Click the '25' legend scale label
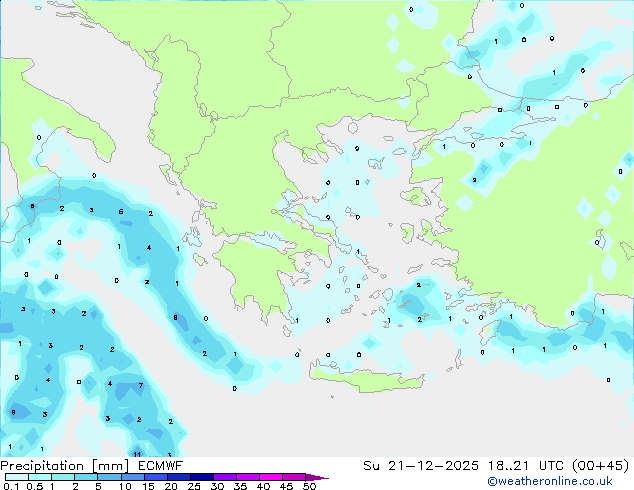The height and width of the screenshot is (490, 634). (194, 486)
